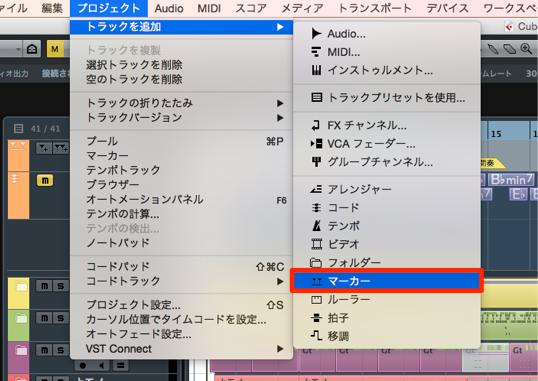Click the tempo metronome icon

point(316,226)
